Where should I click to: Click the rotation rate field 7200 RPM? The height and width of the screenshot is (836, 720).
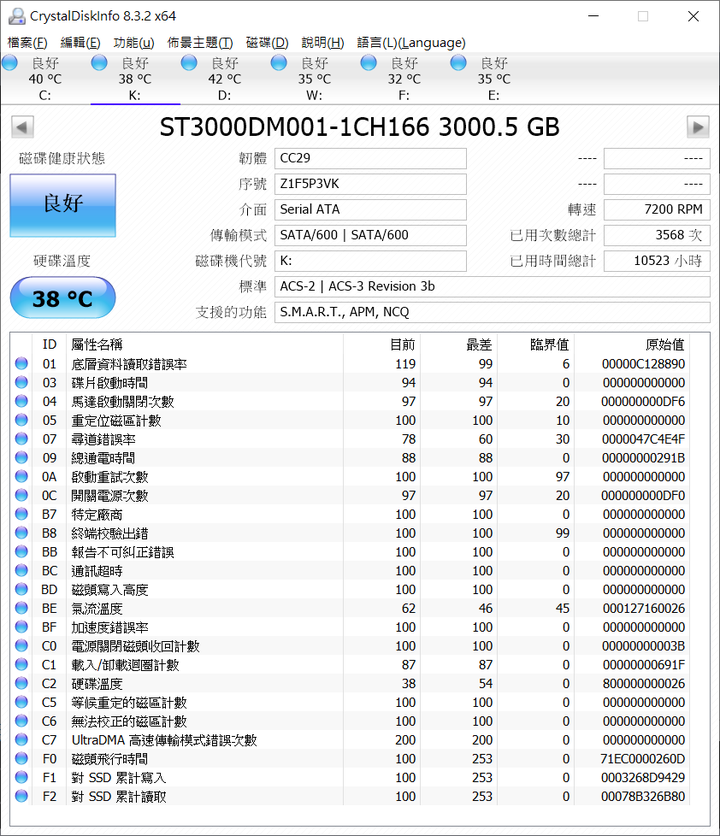657,210
